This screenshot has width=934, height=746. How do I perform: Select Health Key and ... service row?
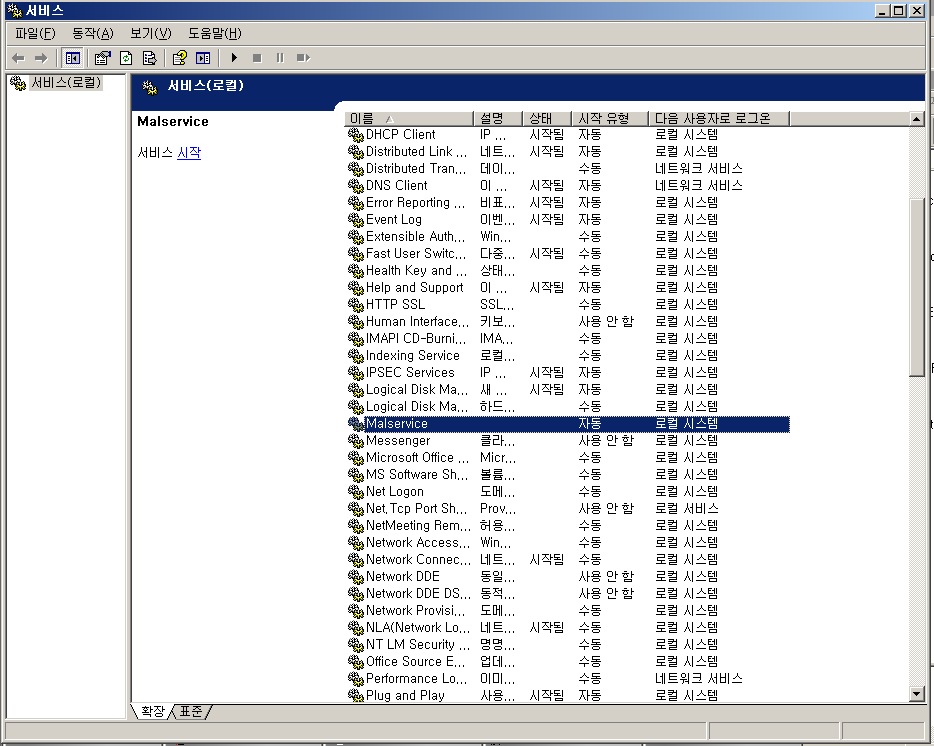pos(568,271)
